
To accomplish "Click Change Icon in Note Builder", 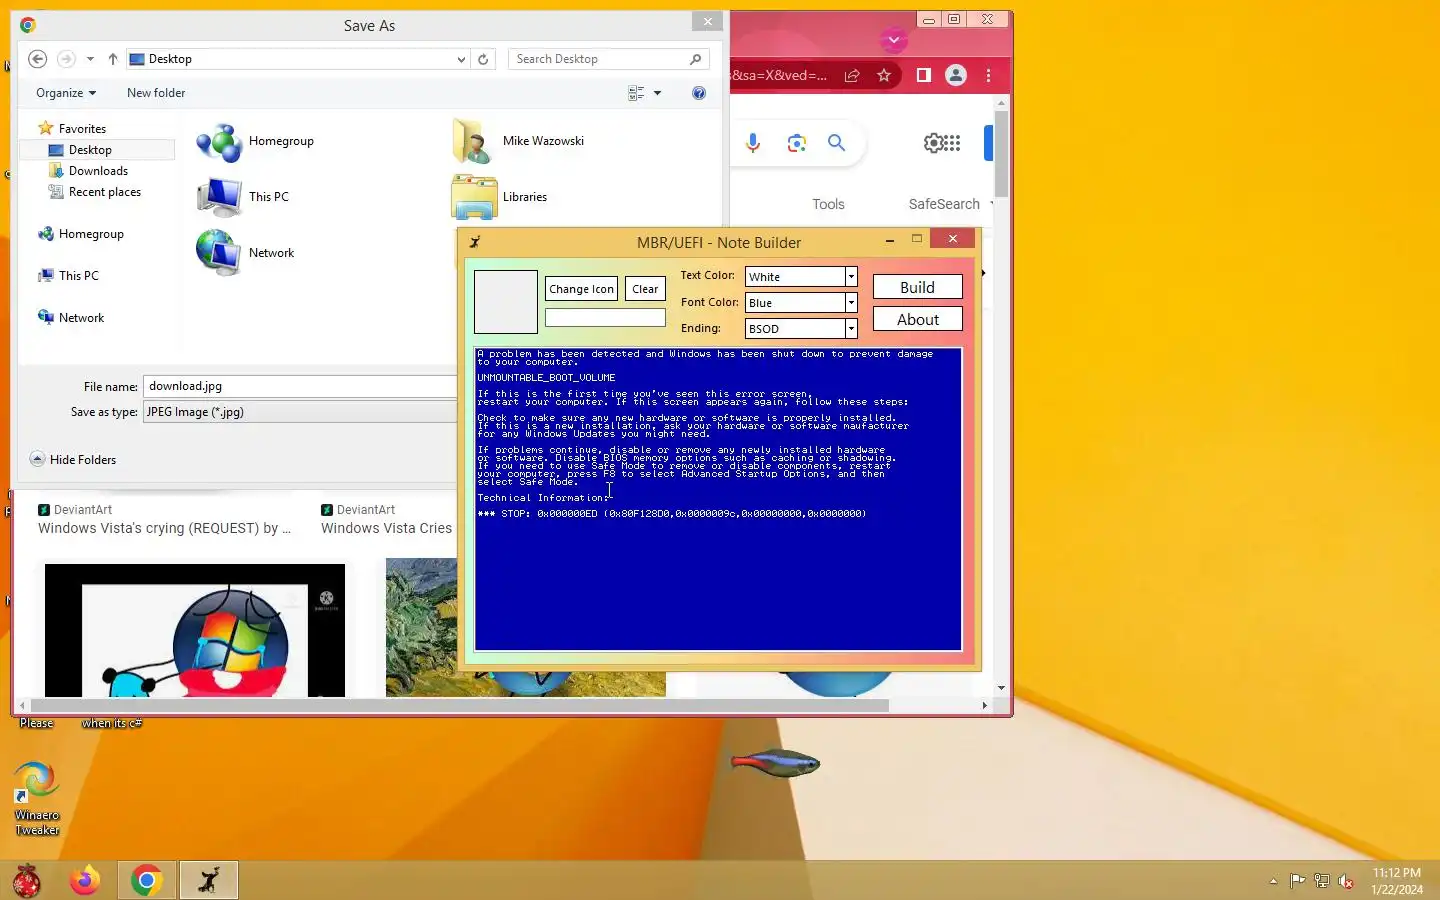I will (581, 289).
